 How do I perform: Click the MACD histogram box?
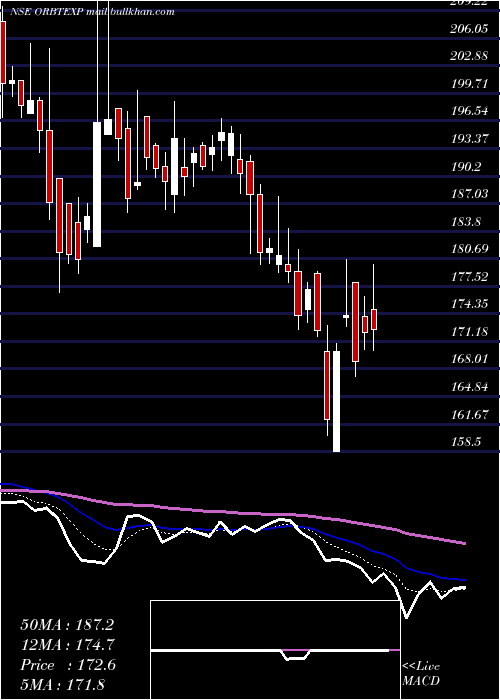coord(275,650)
